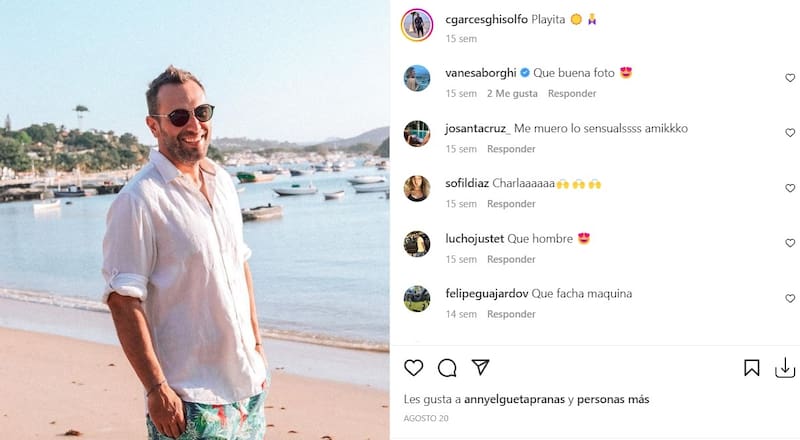Open comments with the speech bubble icon
Screen dimensions: 800x440
tap(447, 368)
